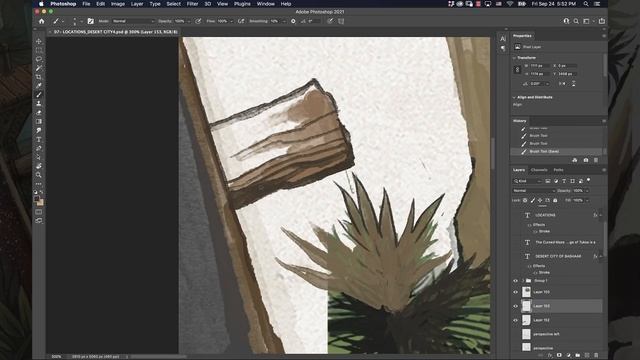The height and width of the screenshot is (360, 640).
Task: Select the Hand tool
Action: click(39, 166)
